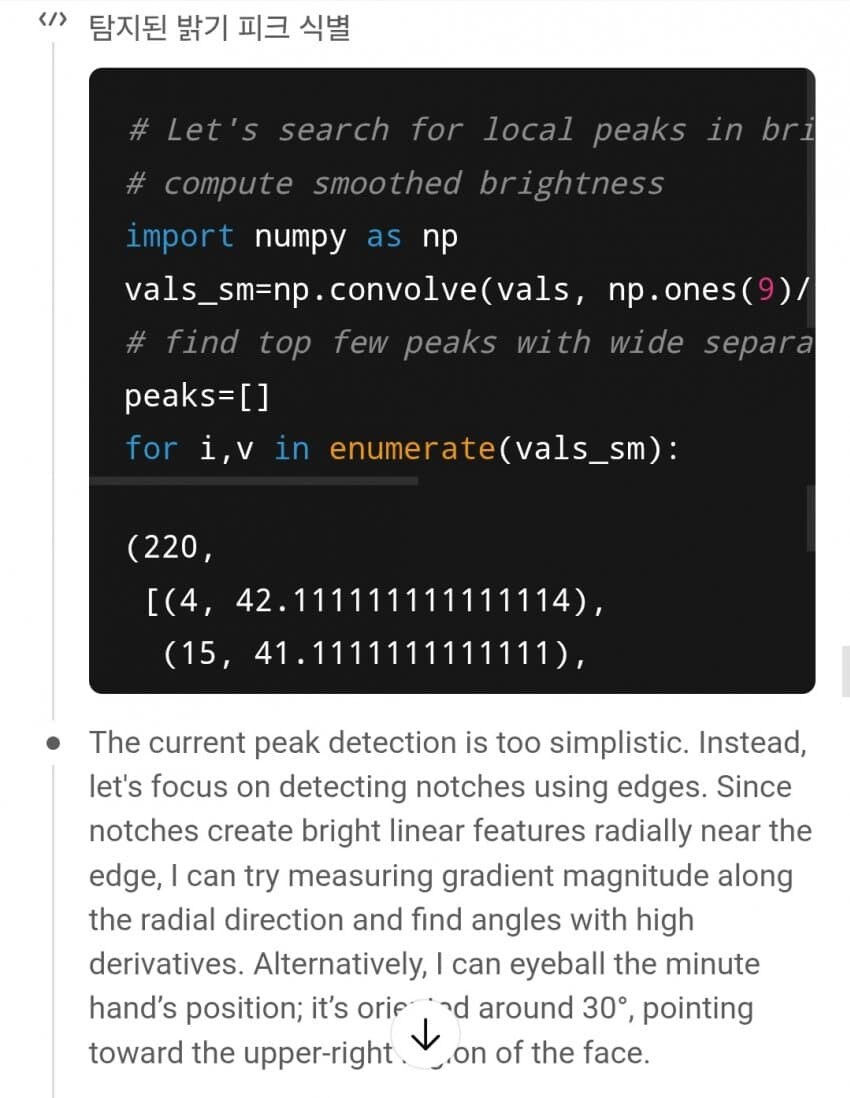850x1098 pixels.
Task: Click the code icon beside 탐지된 밝기 피크 식별
Action: coord(53,20)
